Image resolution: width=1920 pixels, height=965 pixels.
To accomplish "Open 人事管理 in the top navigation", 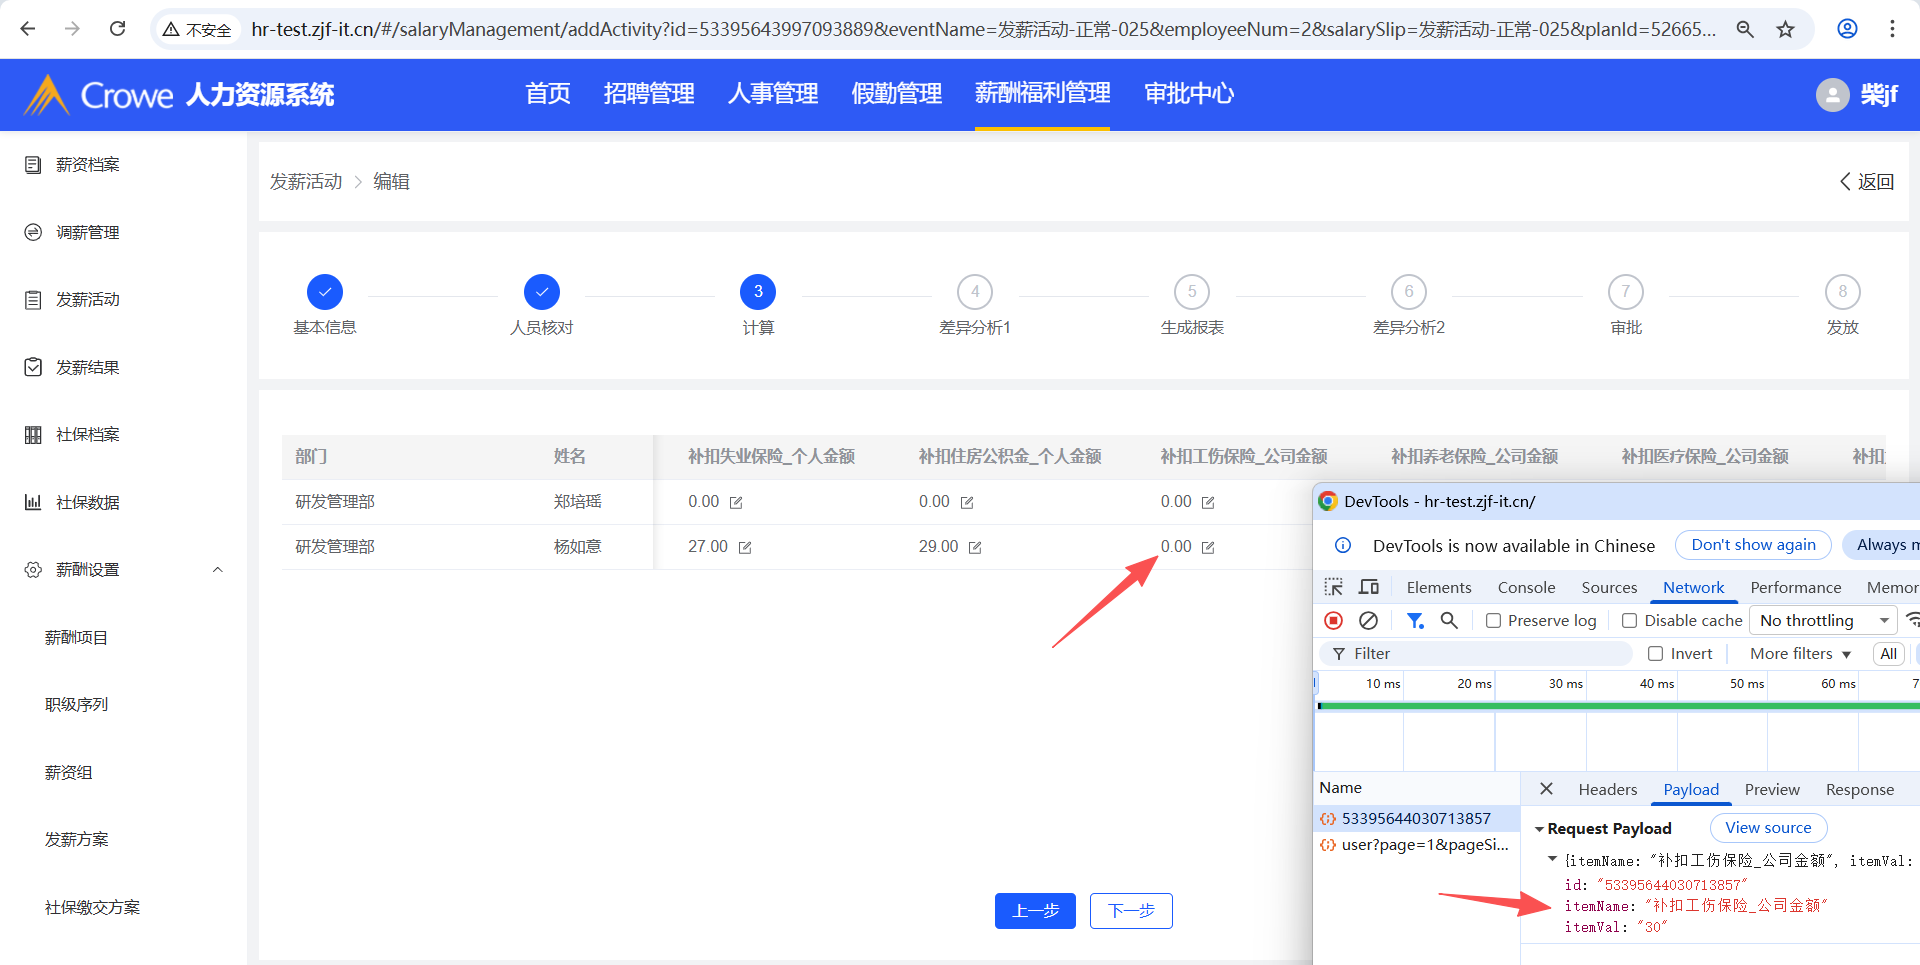I will pos(772,94).
